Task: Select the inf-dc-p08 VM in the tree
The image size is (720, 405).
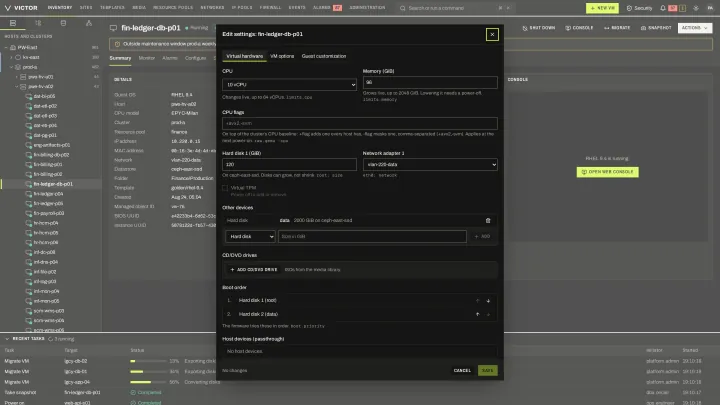Action: (44, 252)
